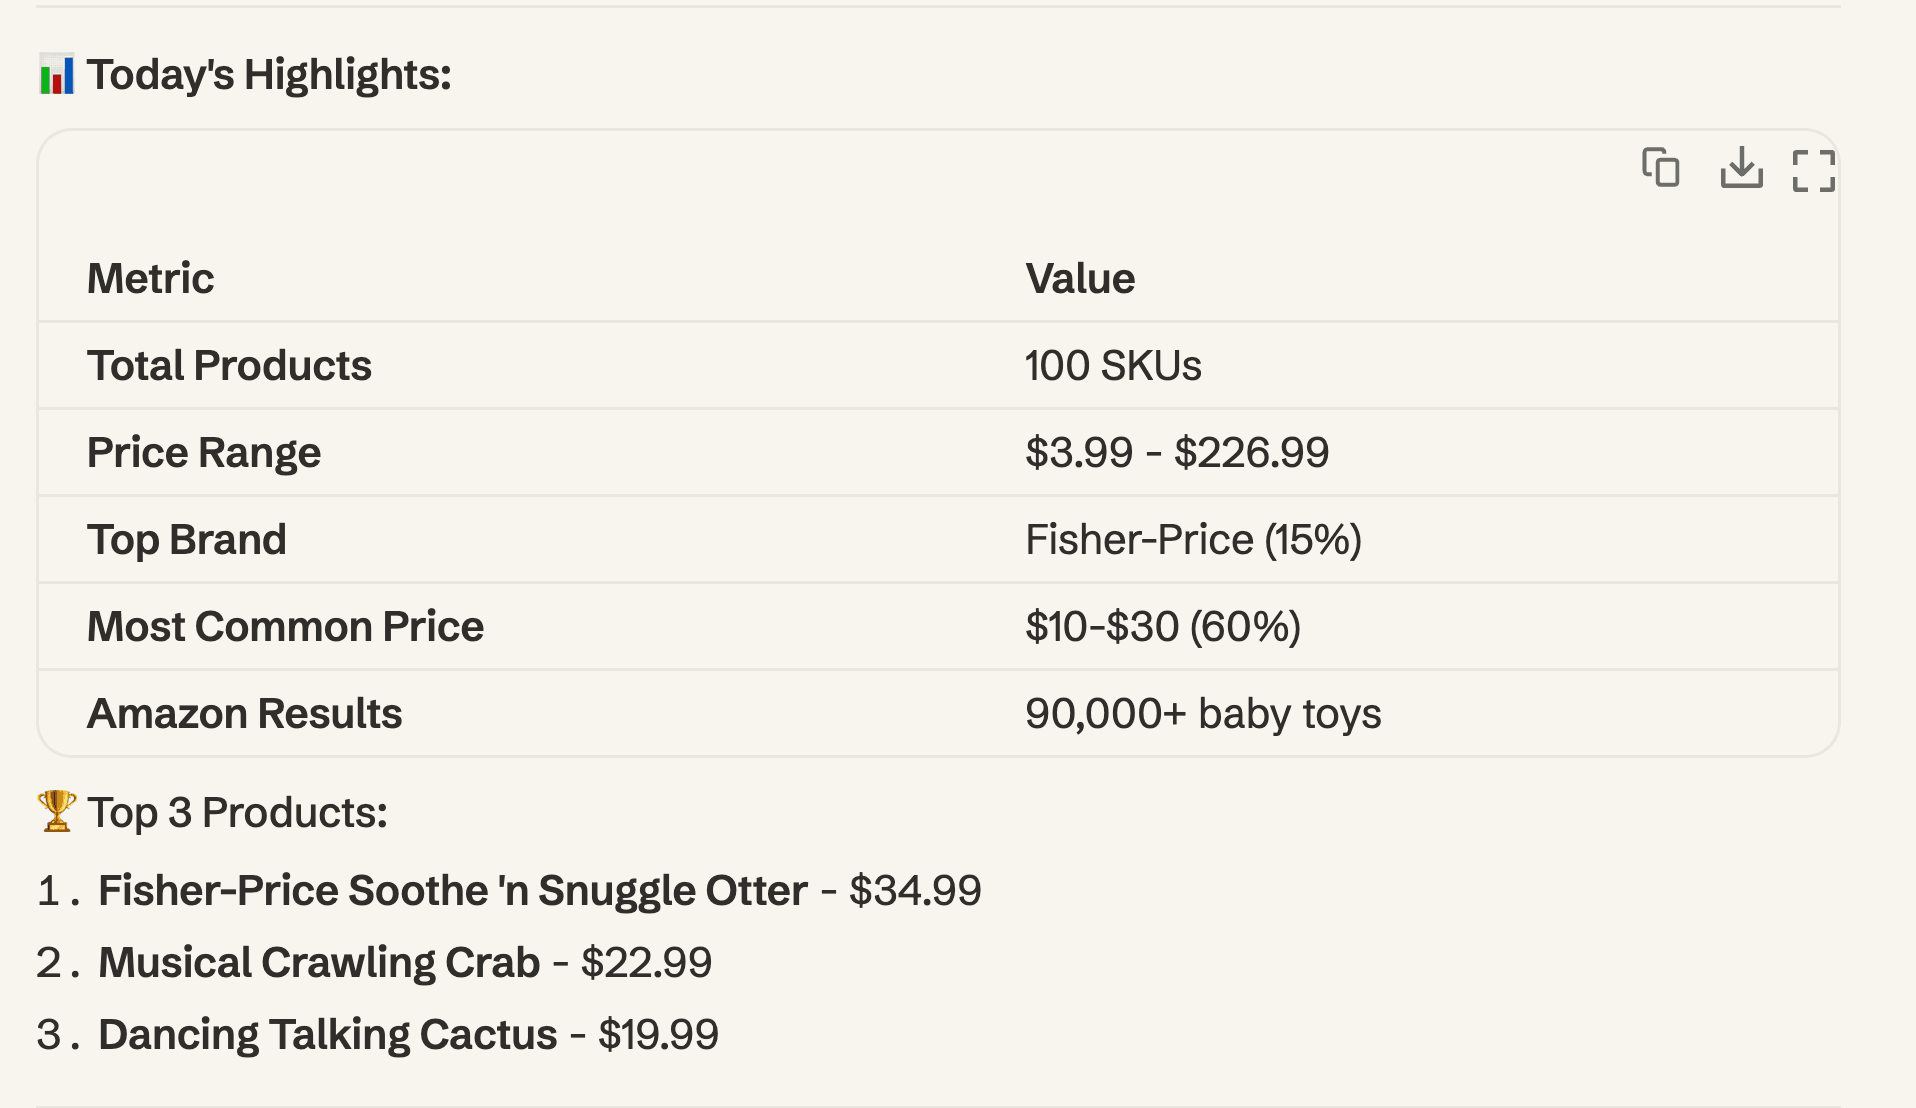Click the bar chart emoji beside Today's Highlights

pos(56,72)
